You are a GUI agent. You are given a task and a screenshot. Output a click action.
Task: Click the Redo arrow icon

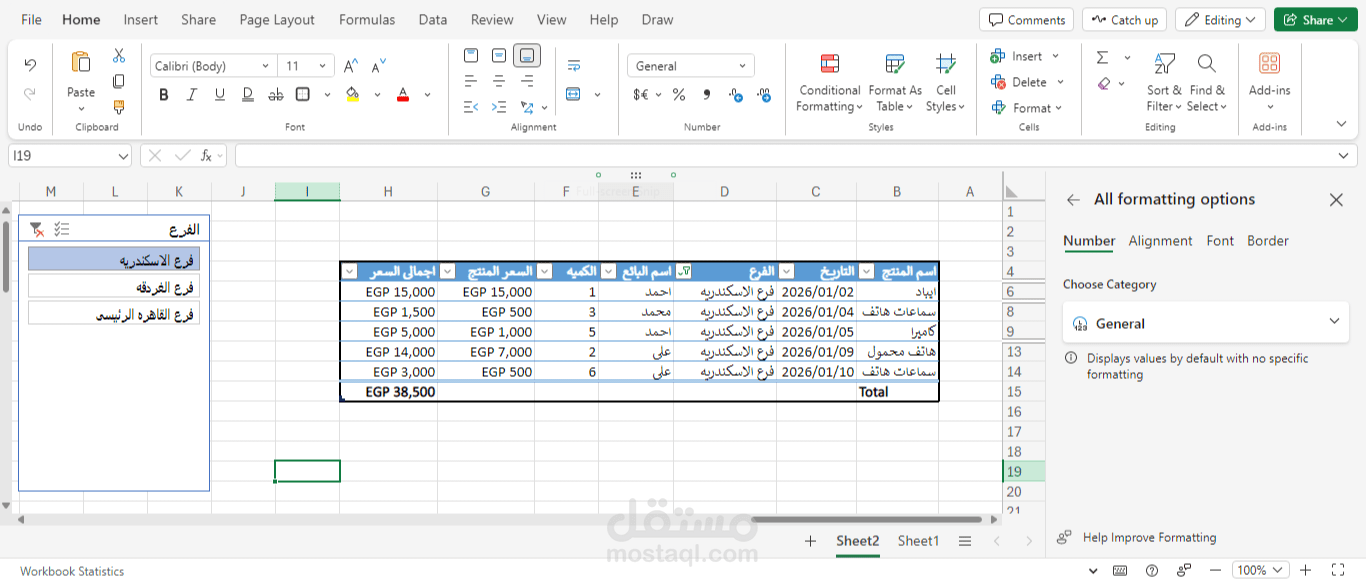click(x=30, y=94)
